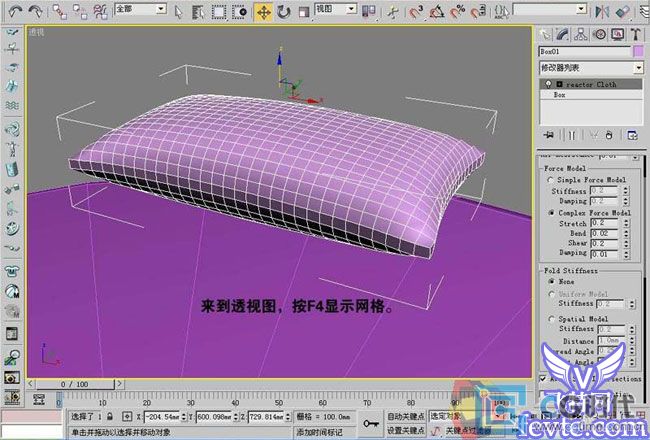The height and width of the screenshot is (440, 650).
Task: Toggle the Window/Crossing selection icon
Action: point(239,12)
